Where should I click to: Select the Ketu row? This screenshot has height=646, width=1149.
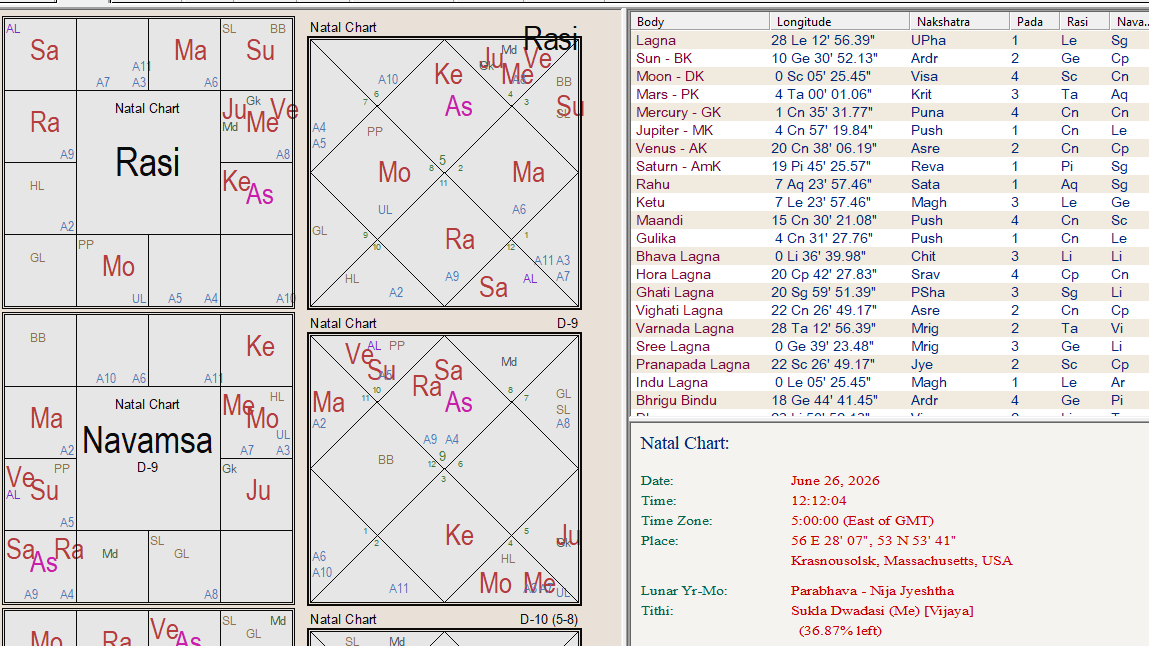point(890,202)
